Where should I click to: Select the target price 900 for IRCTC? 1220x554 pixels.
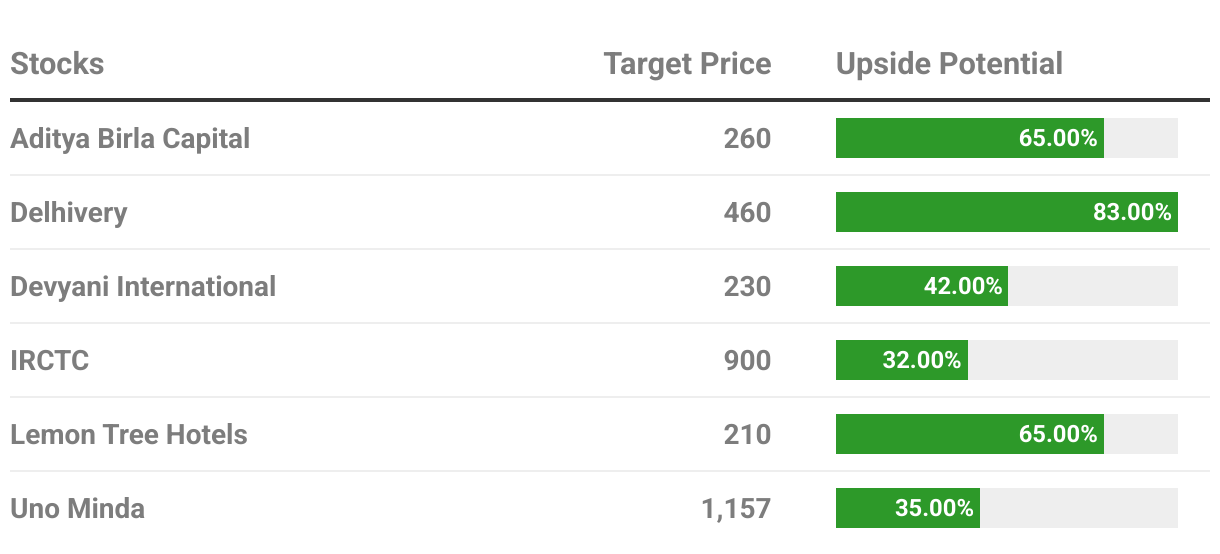click(748, 360)
